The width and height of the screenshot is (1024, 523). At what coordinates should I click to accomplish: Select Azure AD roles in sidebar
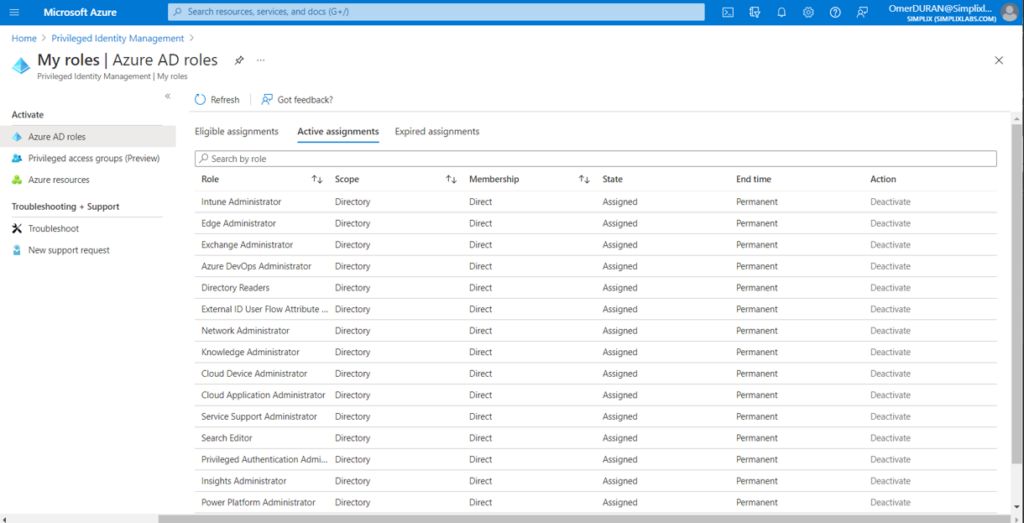click(88, 136)
